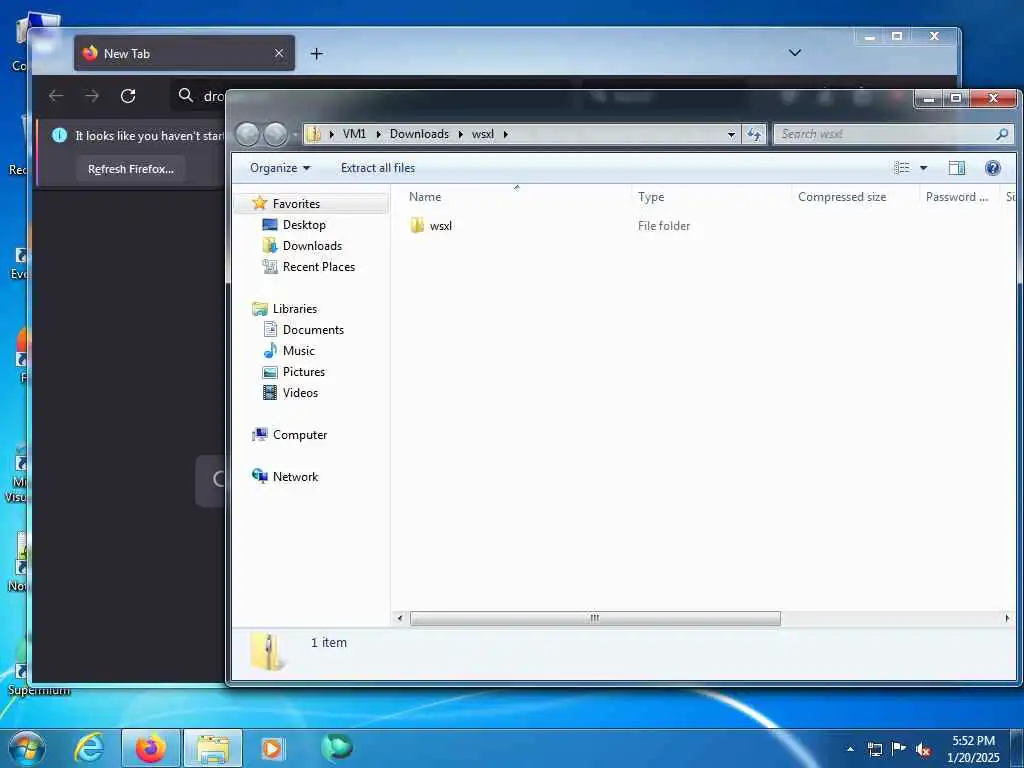
Task: Click the horizontal scrollbar thumb
Action: (x=595, y=618)
